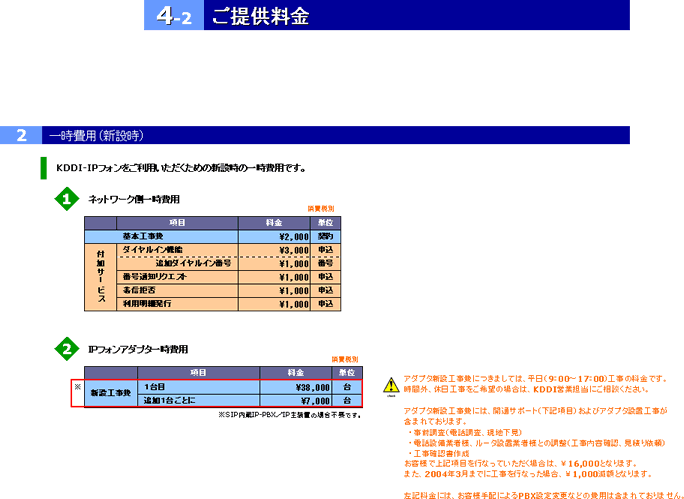Image resolution: width=684 pixels, height=499 pixels.
Task: Click the ※ mark left of 新設工事費
Action: [x=78, y=386]
